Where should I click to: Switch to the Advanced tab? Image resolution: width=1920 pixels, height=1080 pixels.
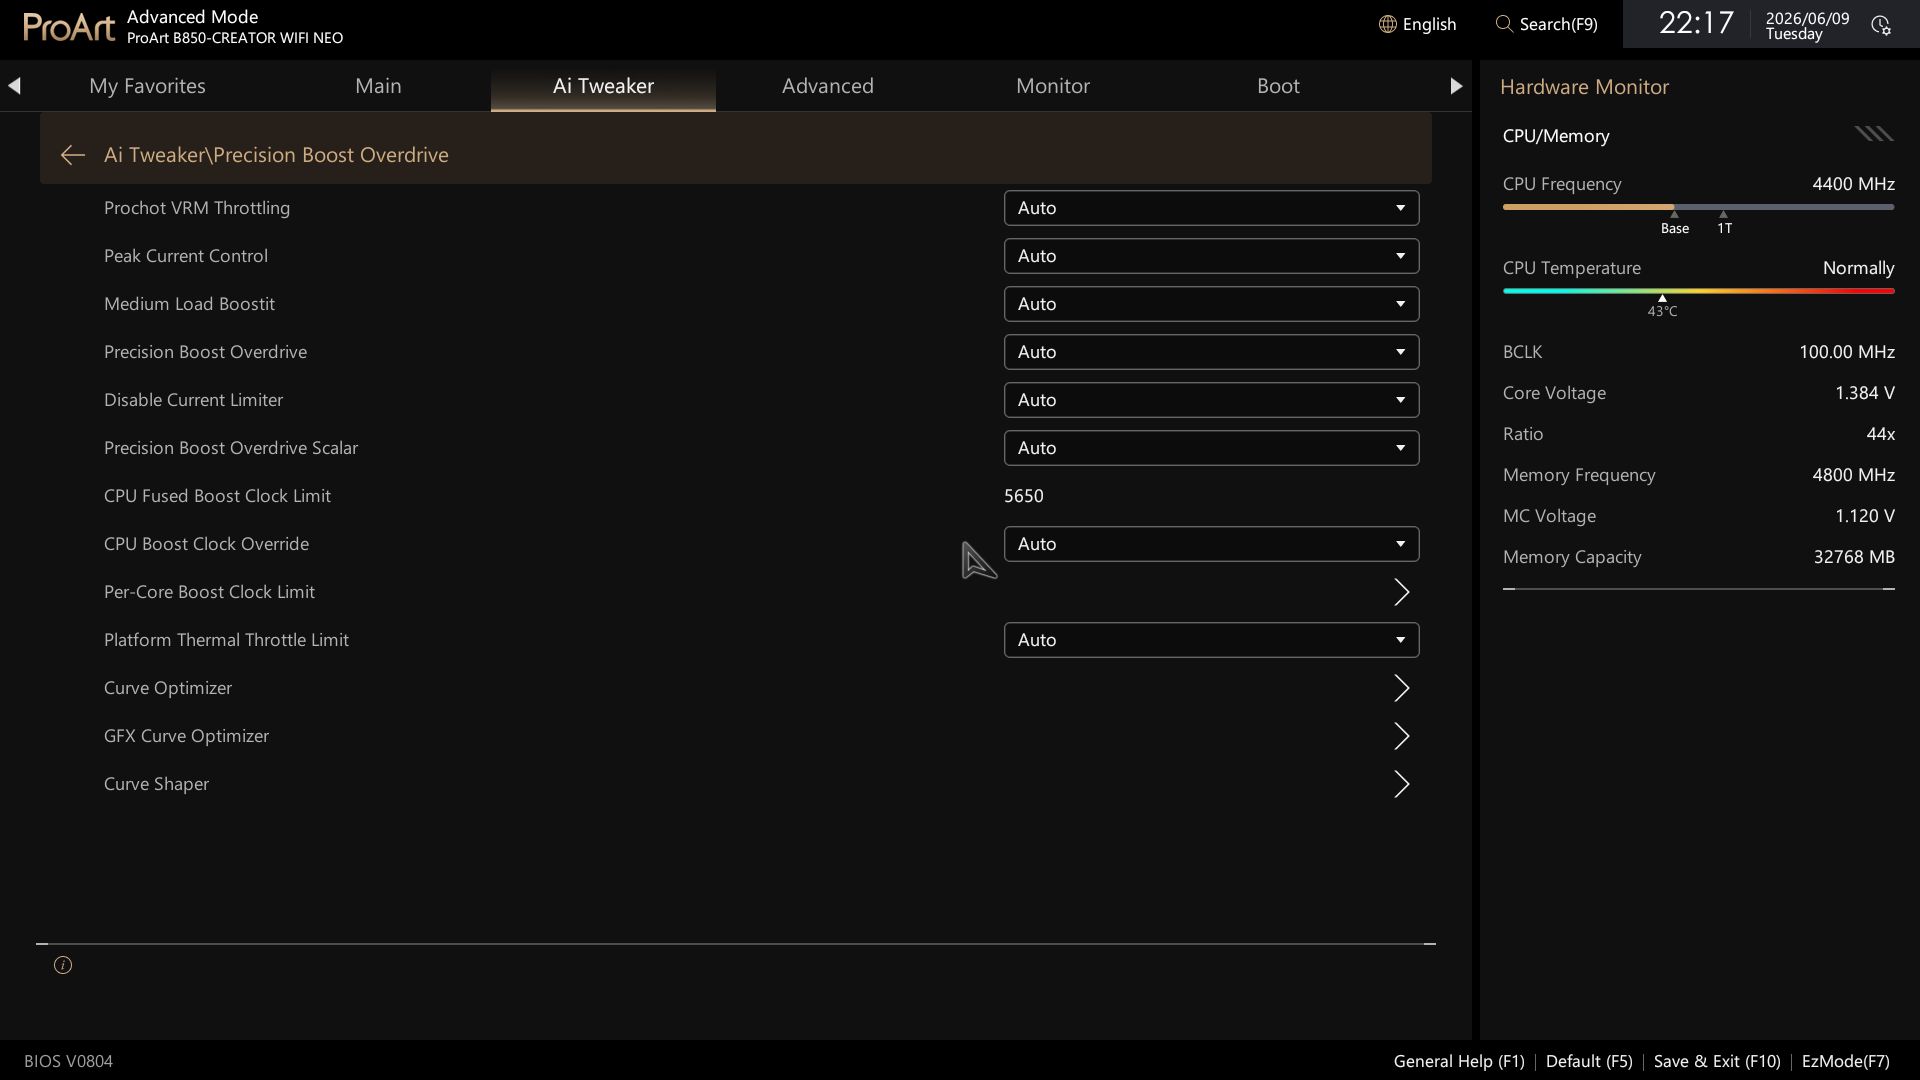click(x=828, y=86)
